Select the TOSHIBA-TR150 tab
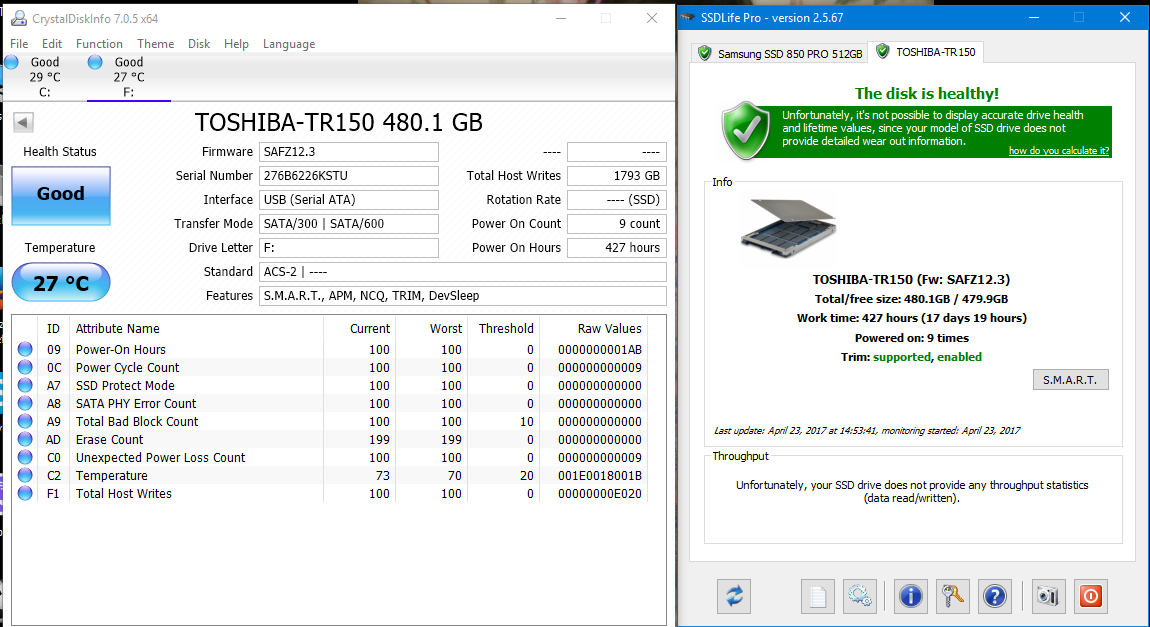Image resolution: width=1150 pixels, height=627 pixels. tap(926, 52)
